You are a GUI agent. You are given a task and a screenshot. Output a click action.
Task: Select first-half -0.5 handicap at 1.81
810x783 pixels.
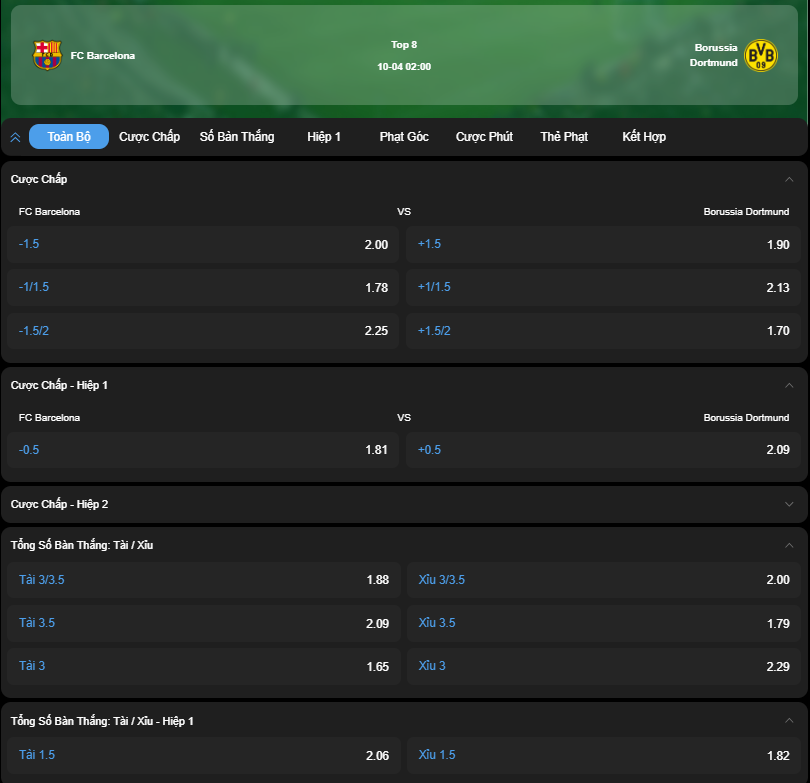click(203, 450)
